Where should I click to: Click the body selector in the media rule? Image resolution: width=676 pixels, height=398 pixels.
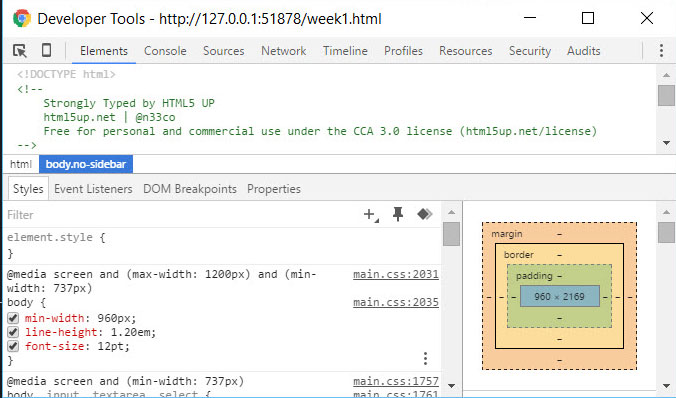point(20,302)
